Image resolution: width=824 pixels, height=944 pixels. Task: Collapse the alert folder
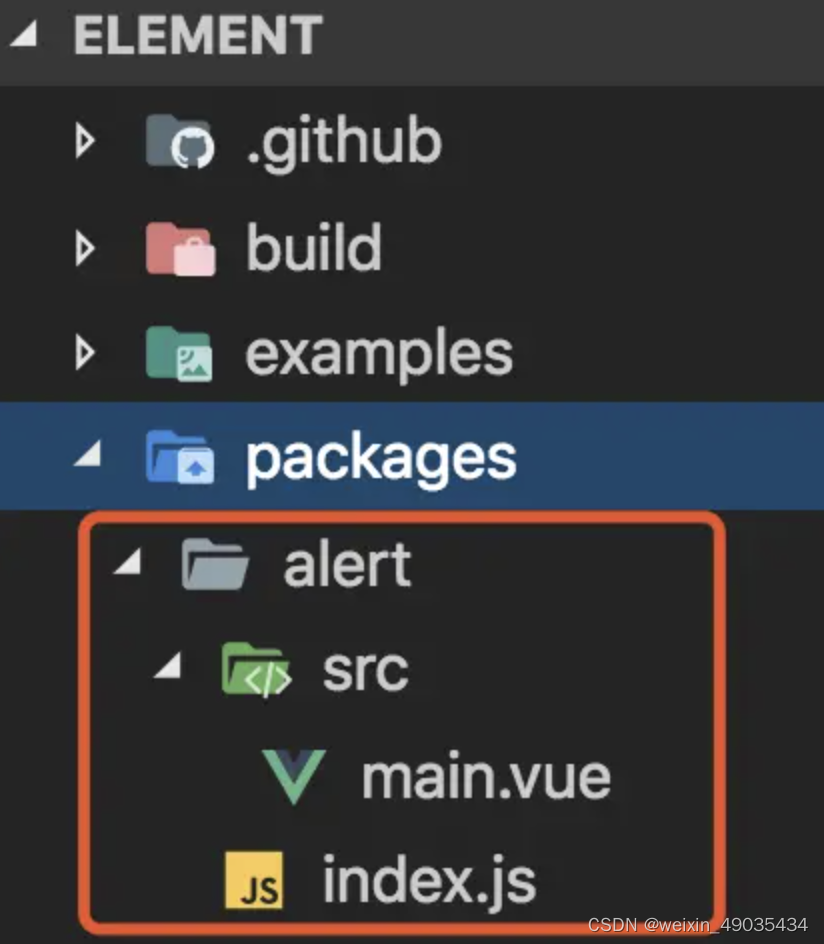[x=130, y=563]
